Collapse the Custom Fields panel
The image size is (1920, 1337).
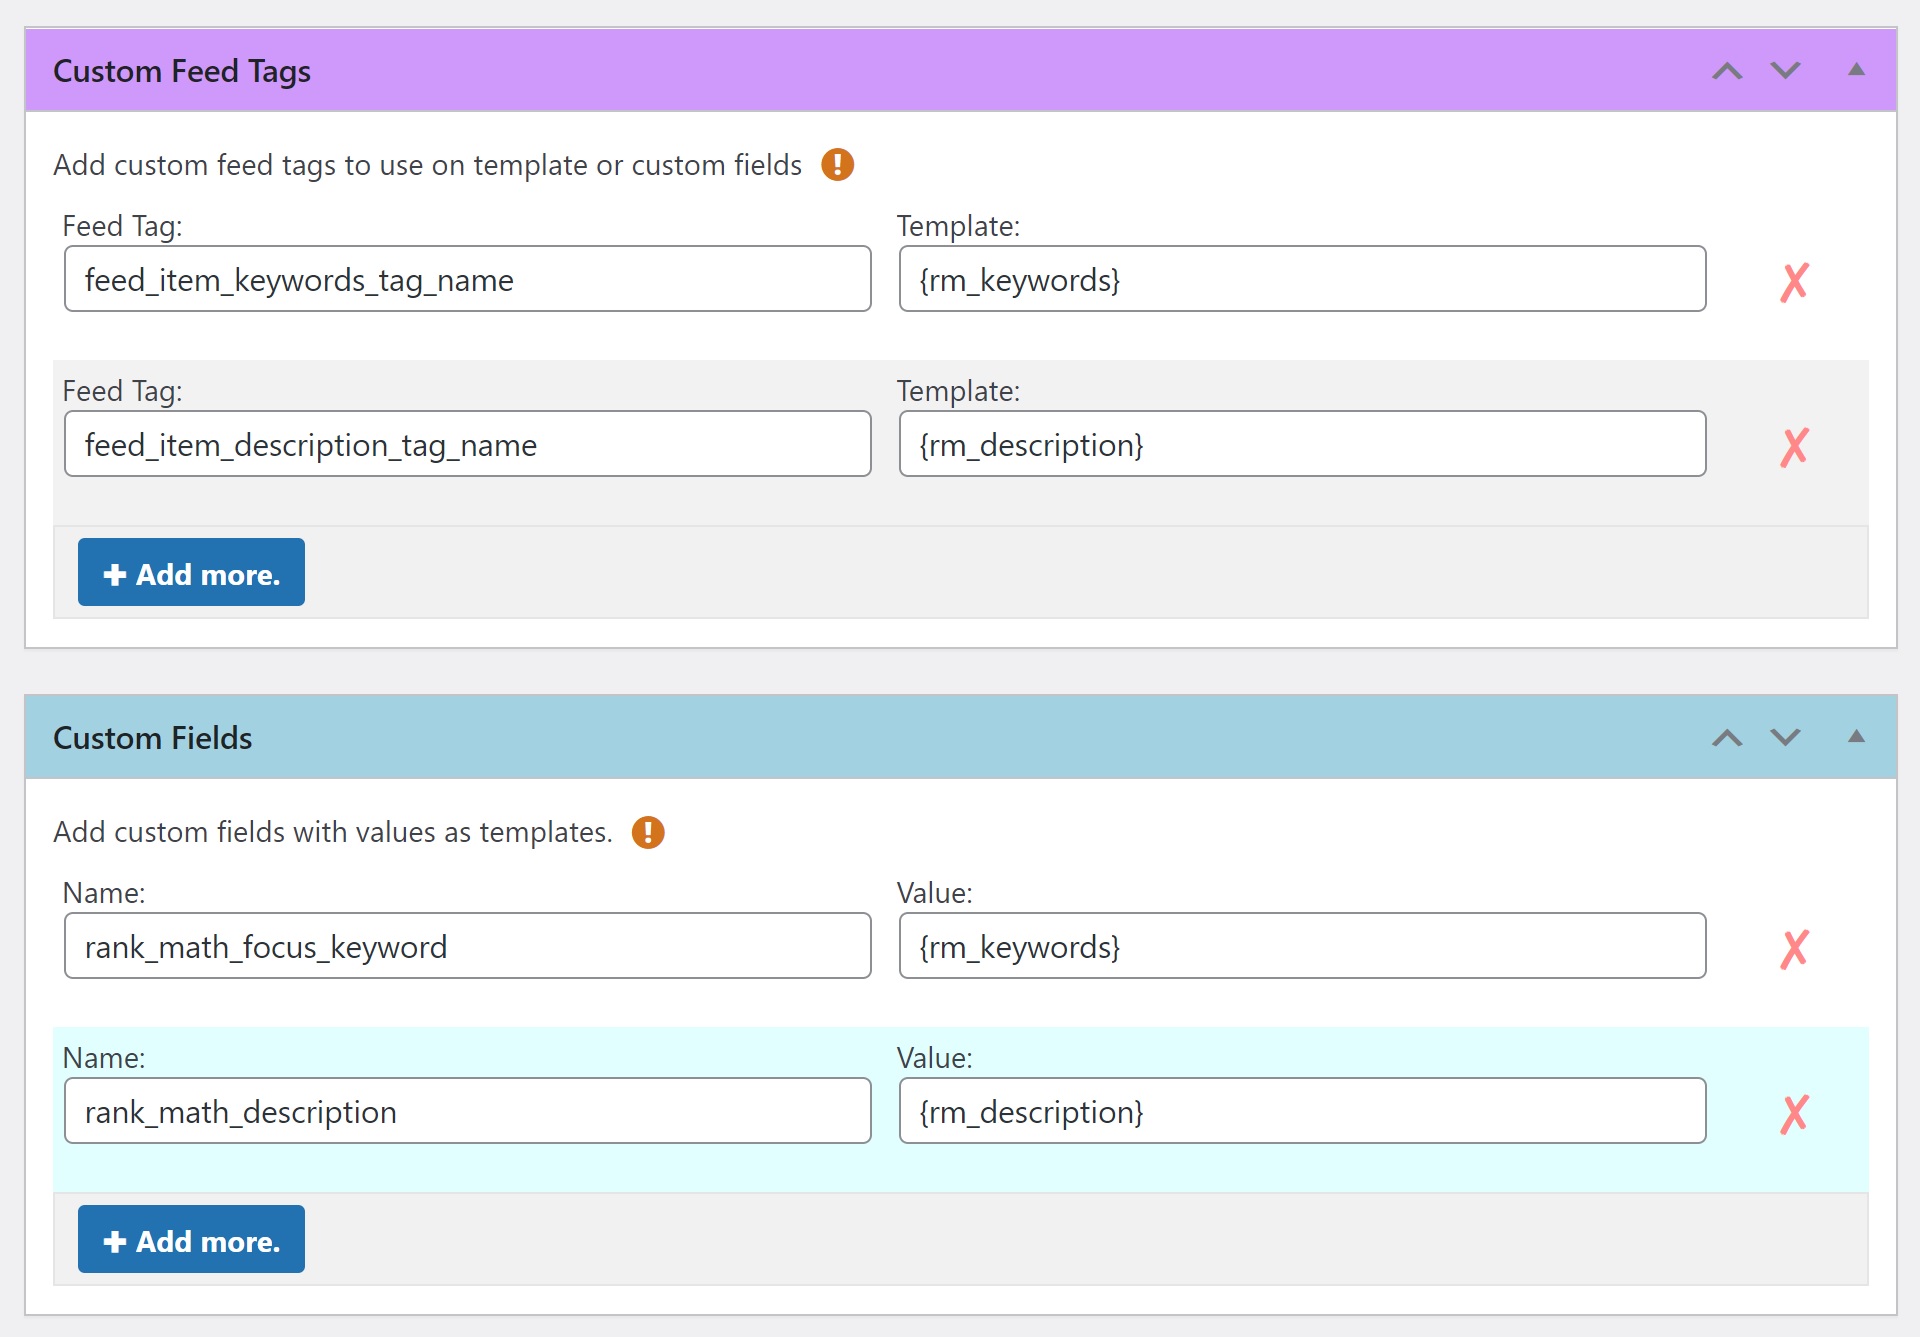[x=1856, y=737]
